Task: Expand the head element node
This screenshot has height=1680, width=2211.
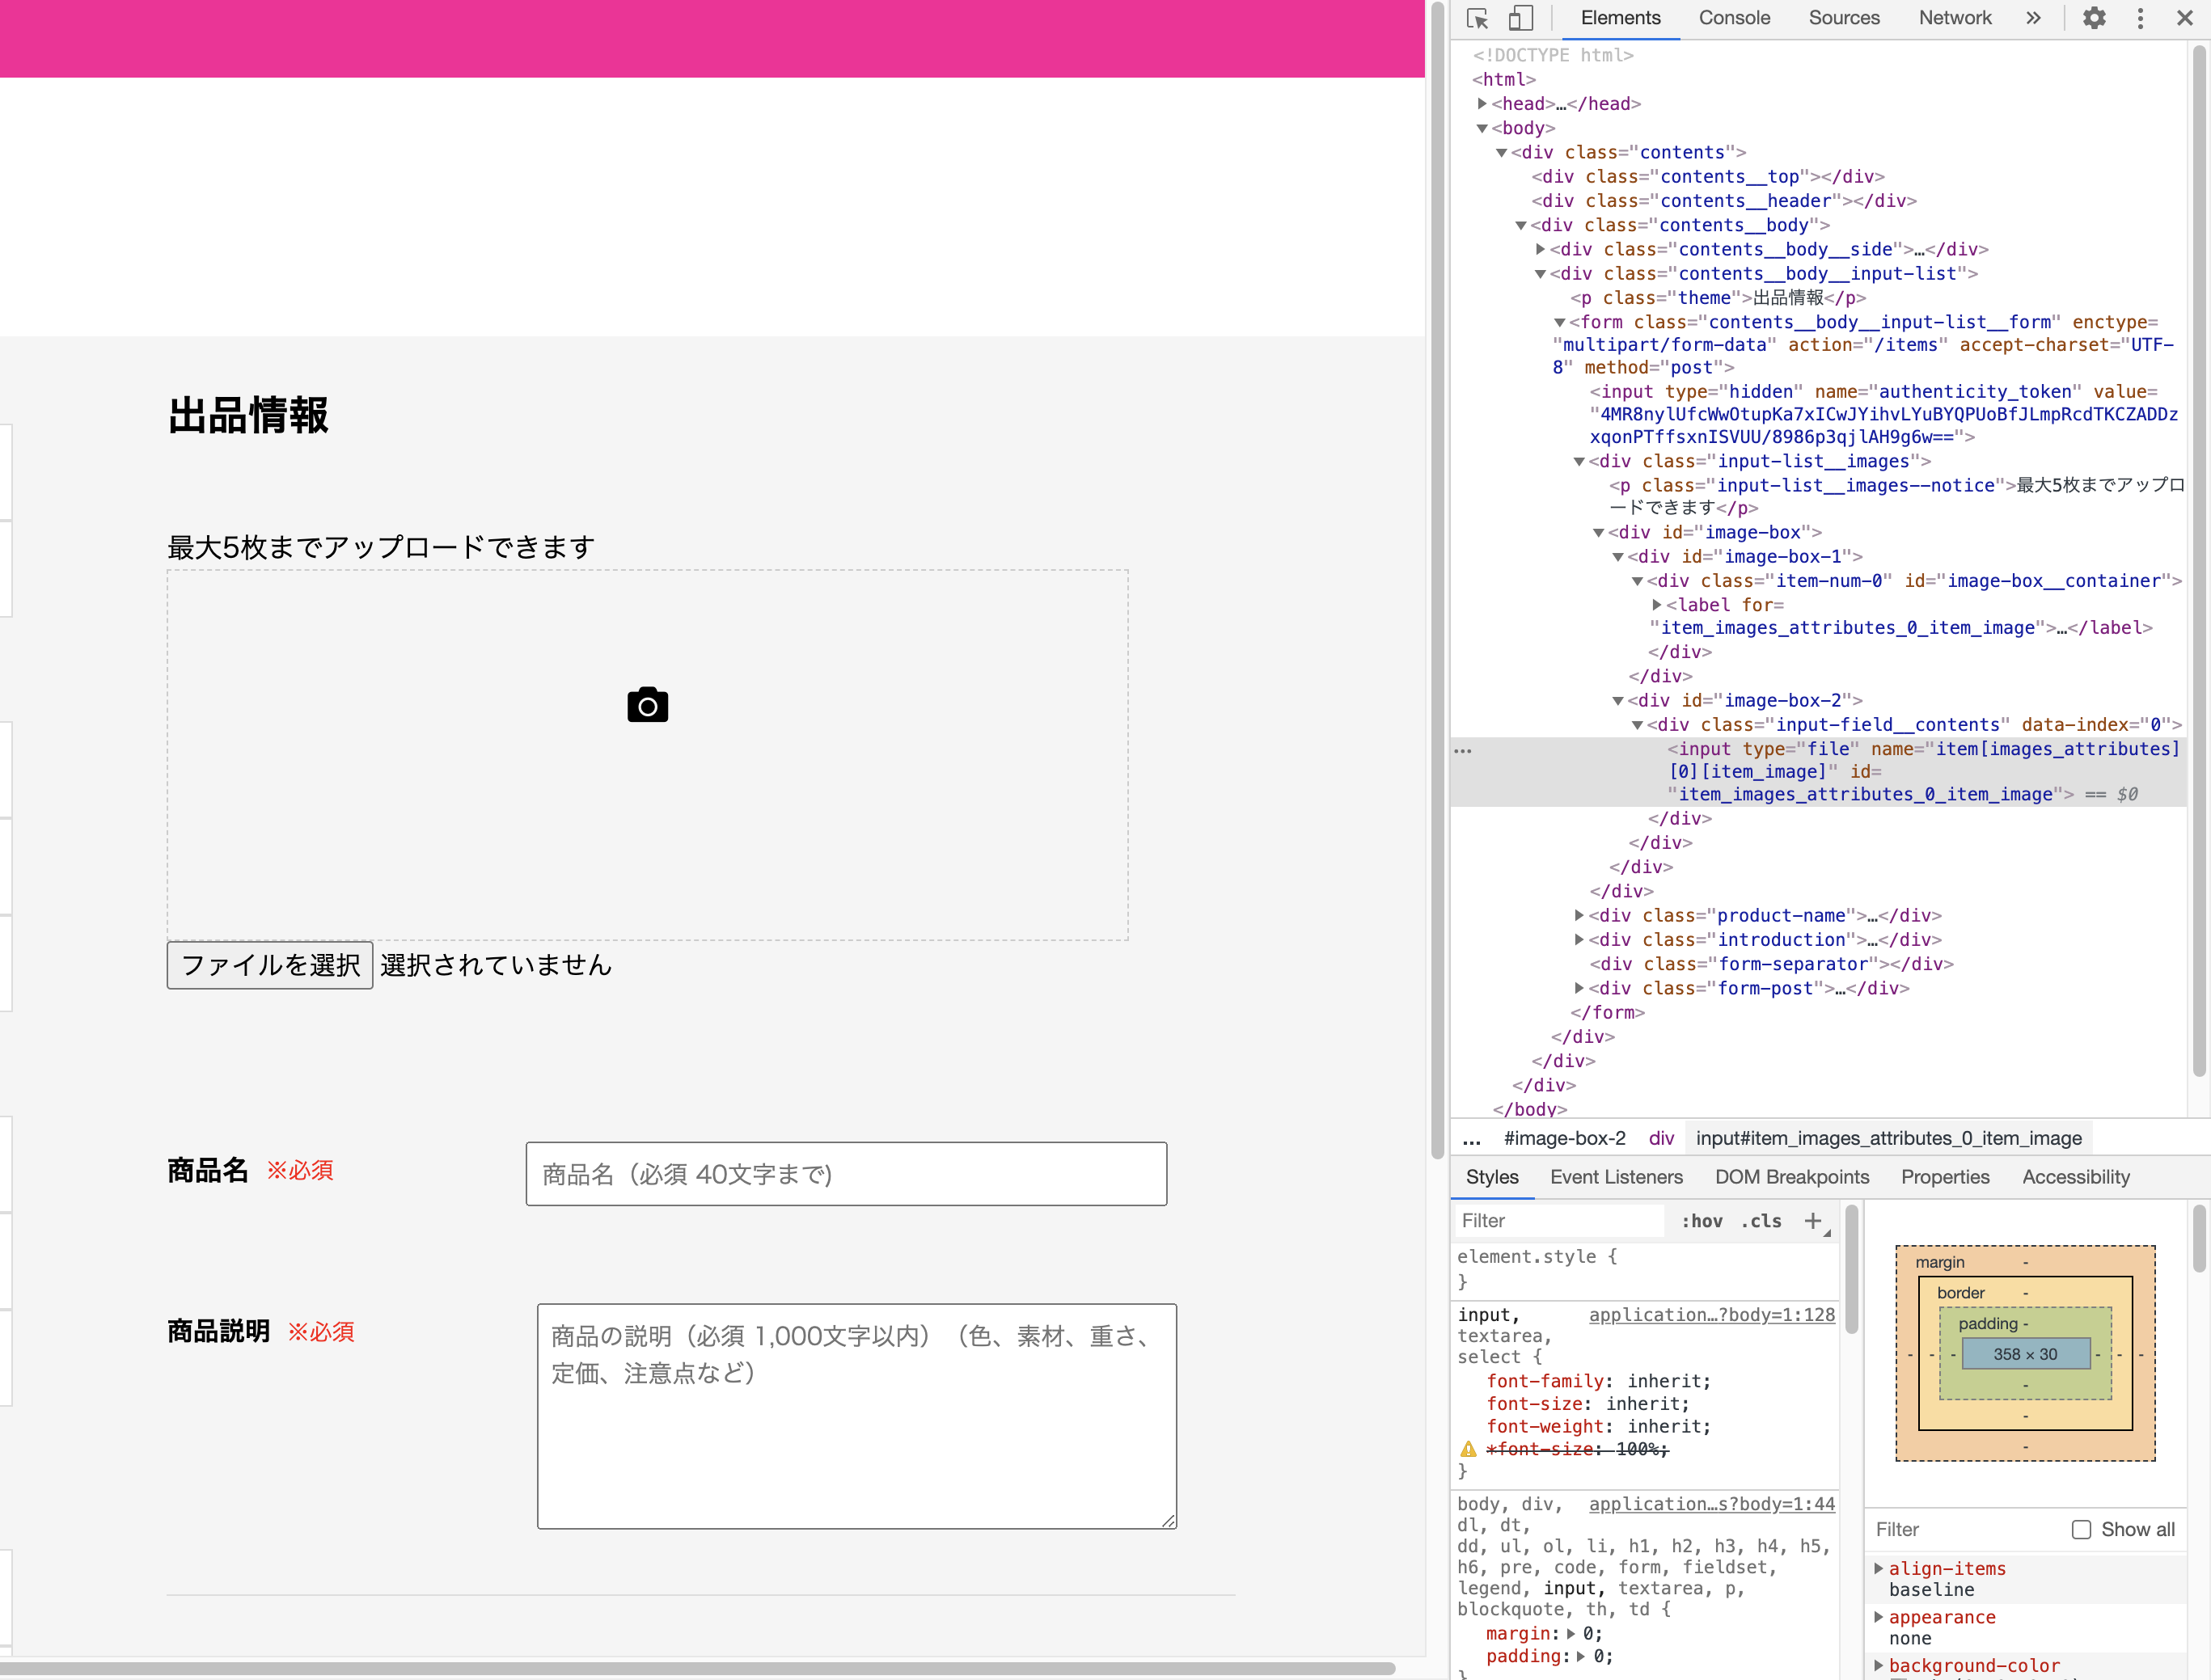Action: point(1482,103)
